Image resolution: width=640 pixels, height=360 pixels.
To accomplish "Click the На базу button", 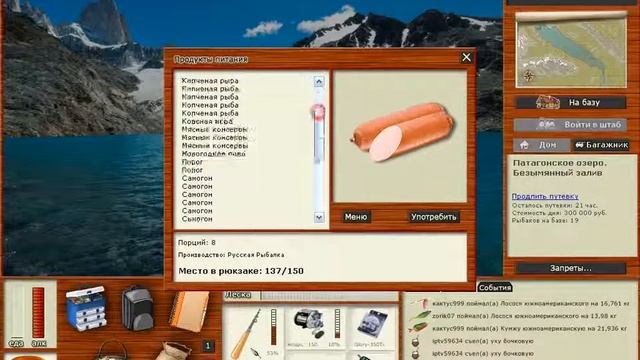I will point(571,102).
